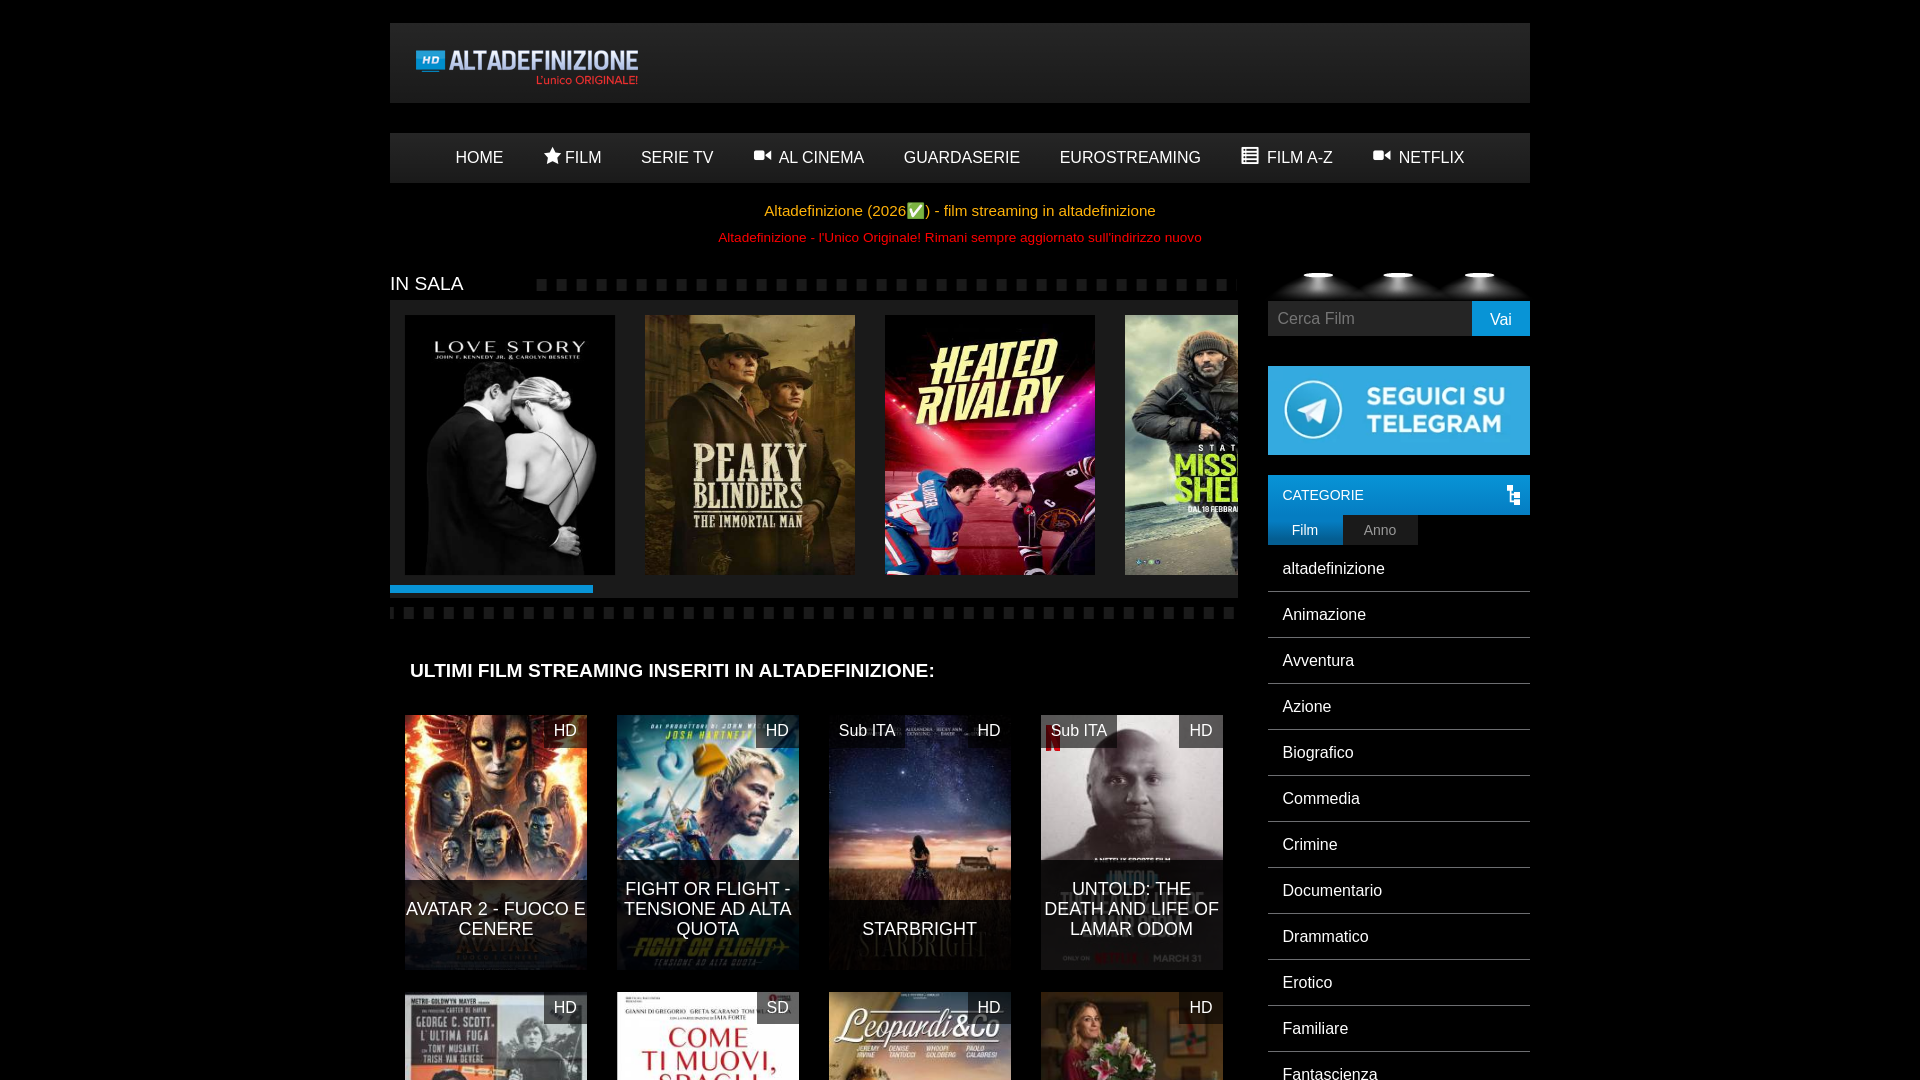Open the altadefinizione category
This screenshot has height=1080, width=1920.
(1399, 569)
